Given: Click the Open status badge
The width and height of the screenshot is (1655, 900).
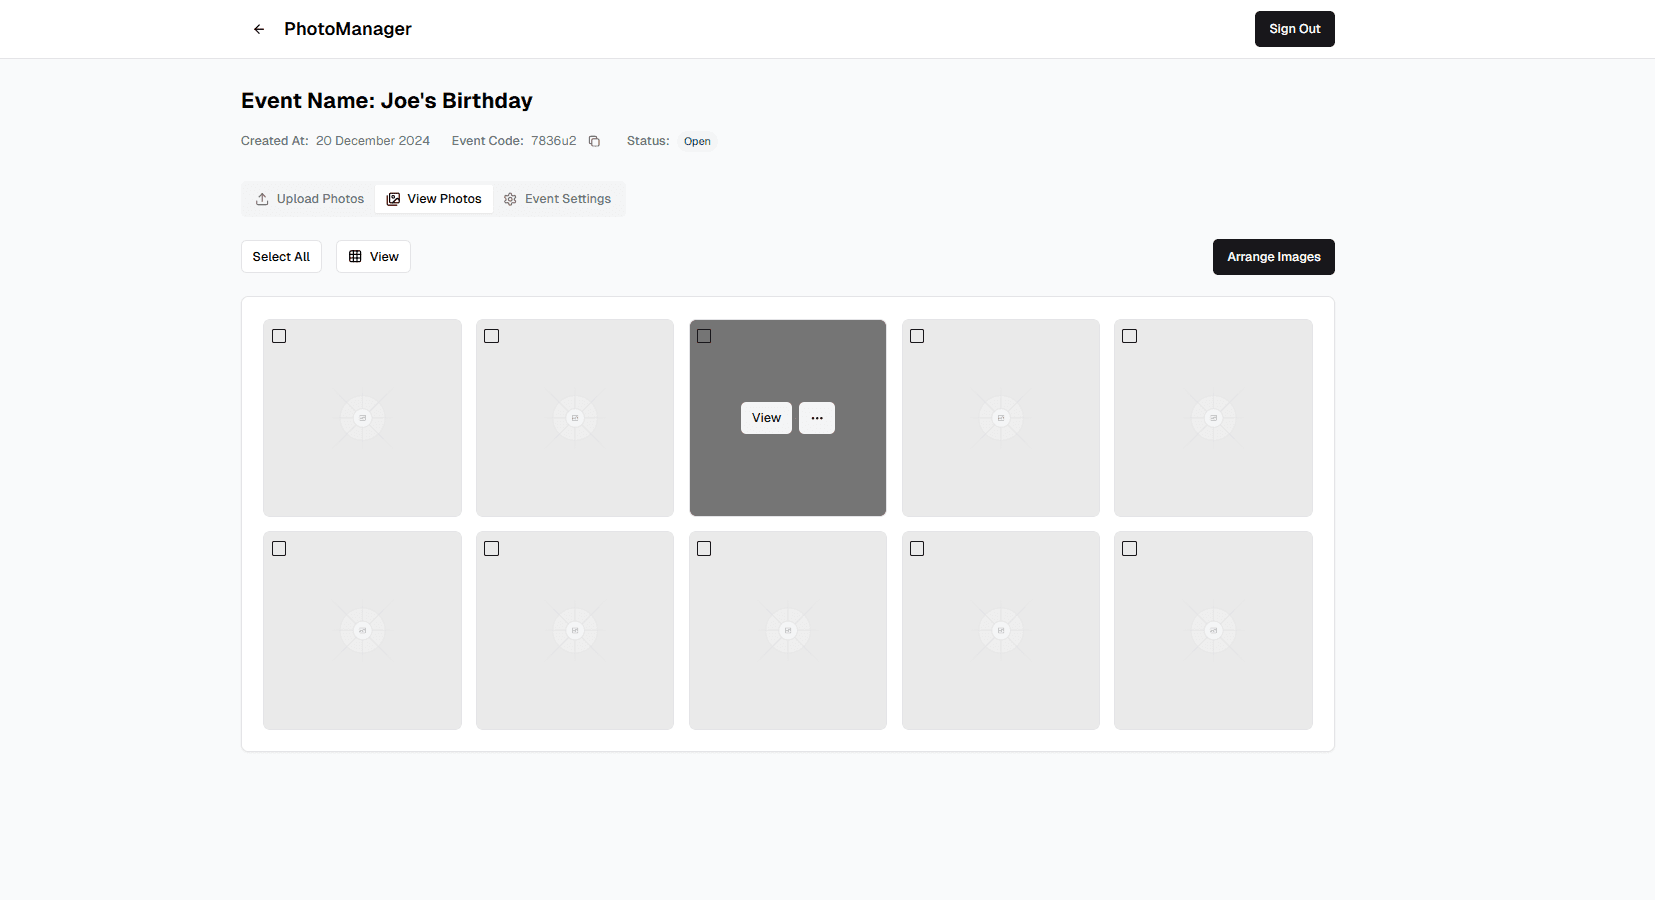Looking at the screenshot, I should pos(697,141).
